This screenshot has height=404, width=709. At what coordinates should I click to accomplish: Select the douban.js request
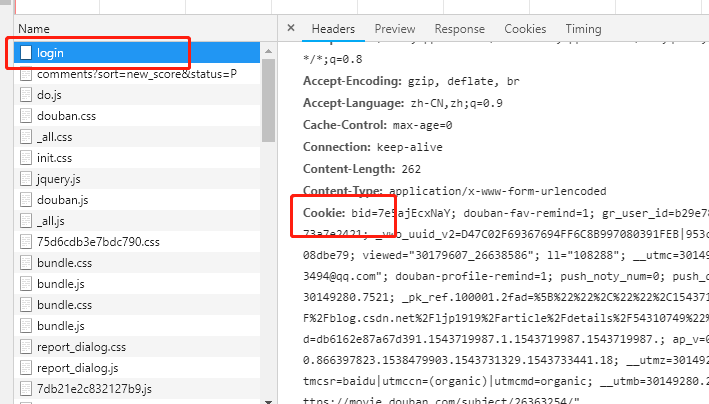click(x=137, y=200)
